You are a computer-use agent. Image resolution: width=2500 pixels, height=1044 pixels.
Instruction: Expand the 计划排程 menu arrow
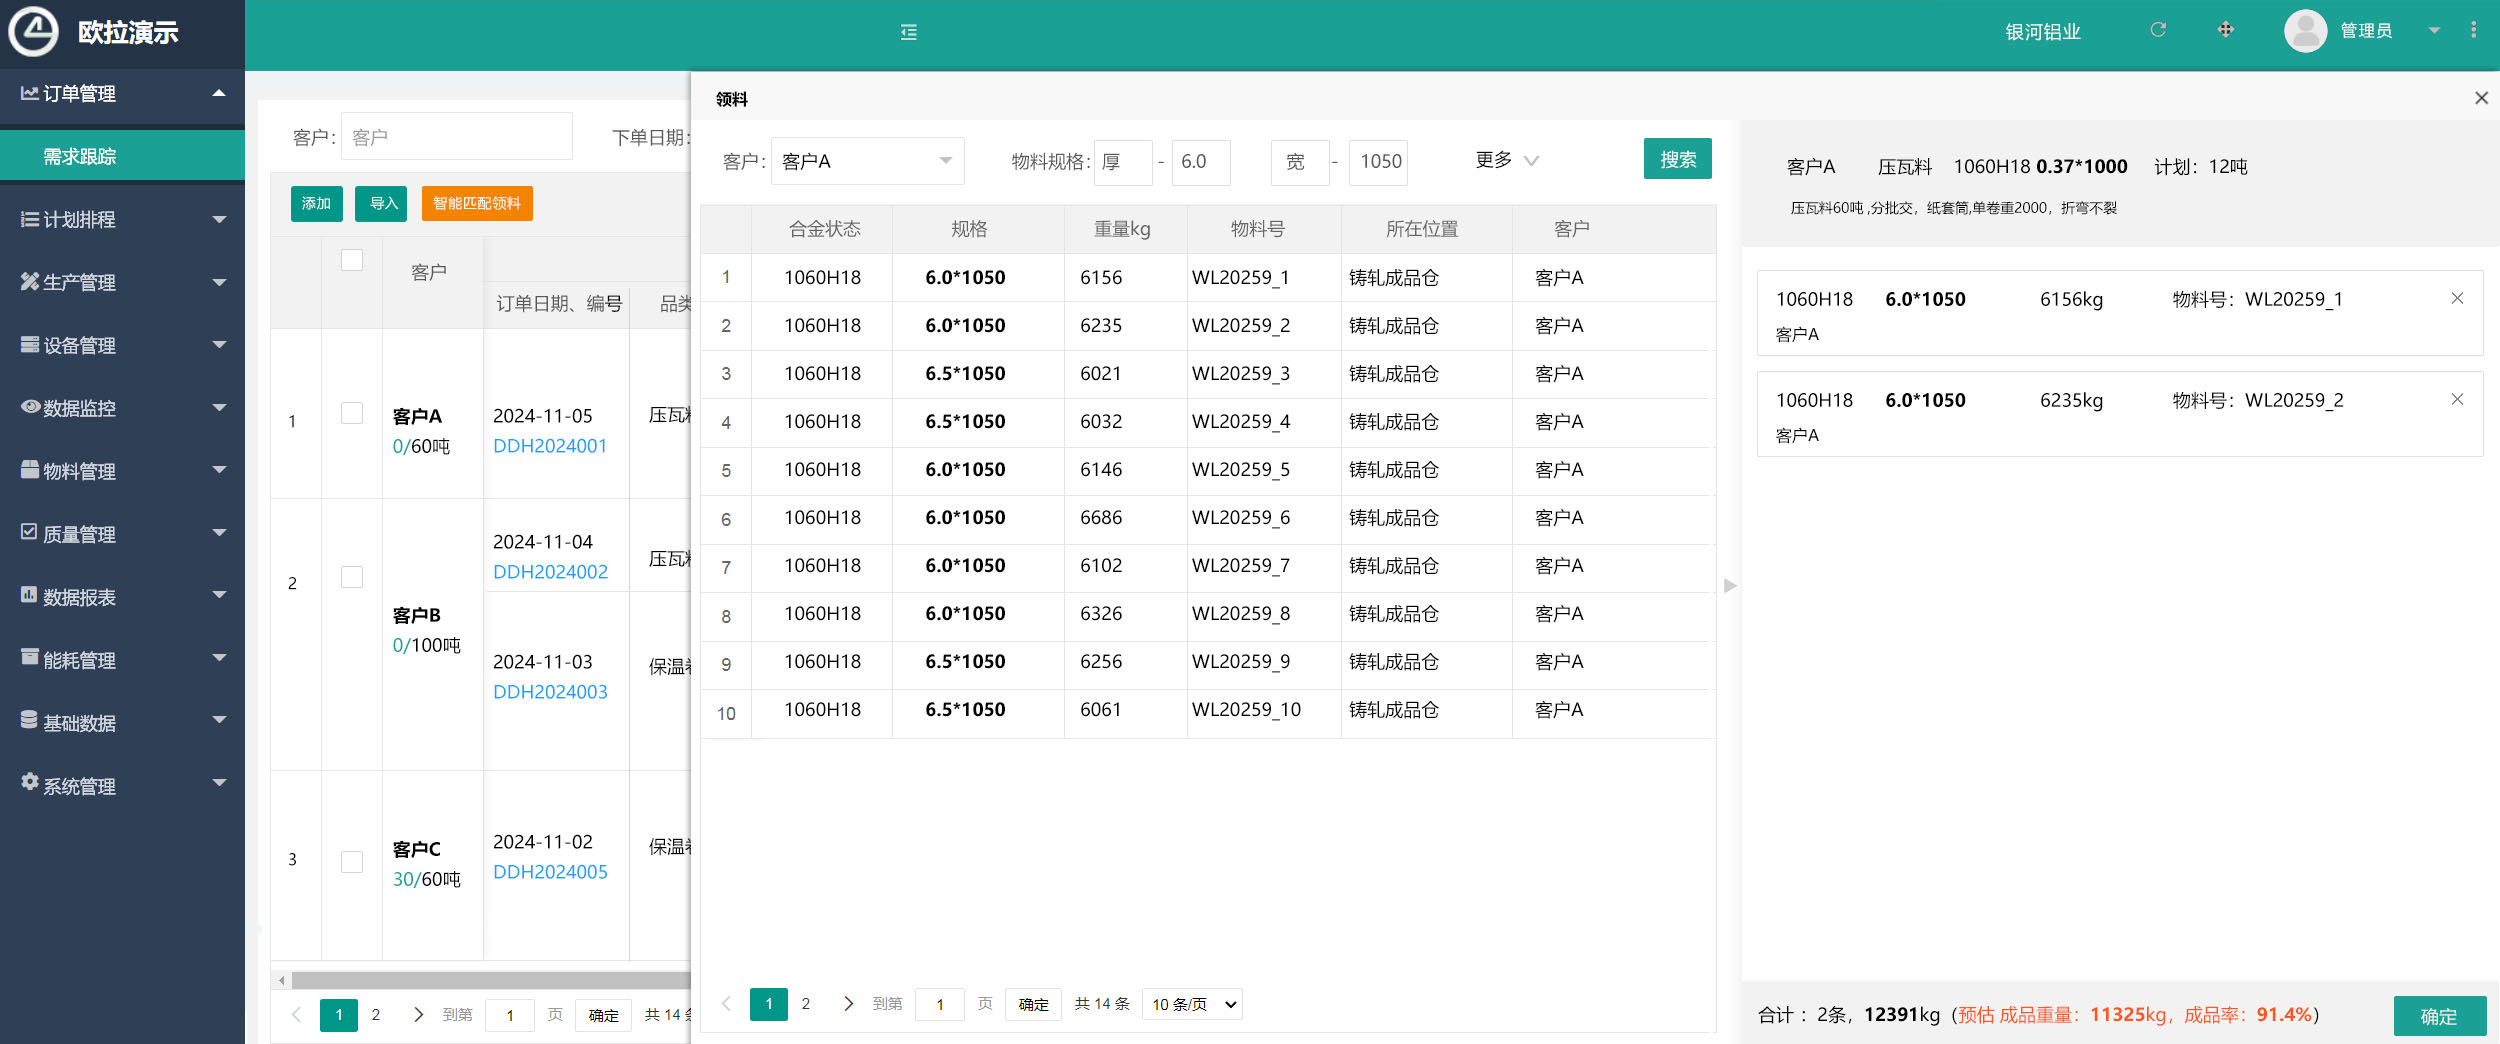(219, 219)
